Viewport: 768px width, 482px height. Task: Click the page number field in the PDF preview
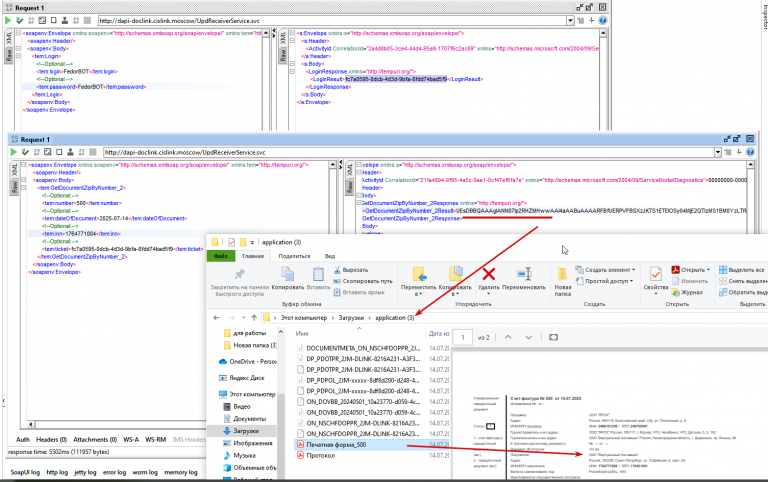tap(462, 337)
